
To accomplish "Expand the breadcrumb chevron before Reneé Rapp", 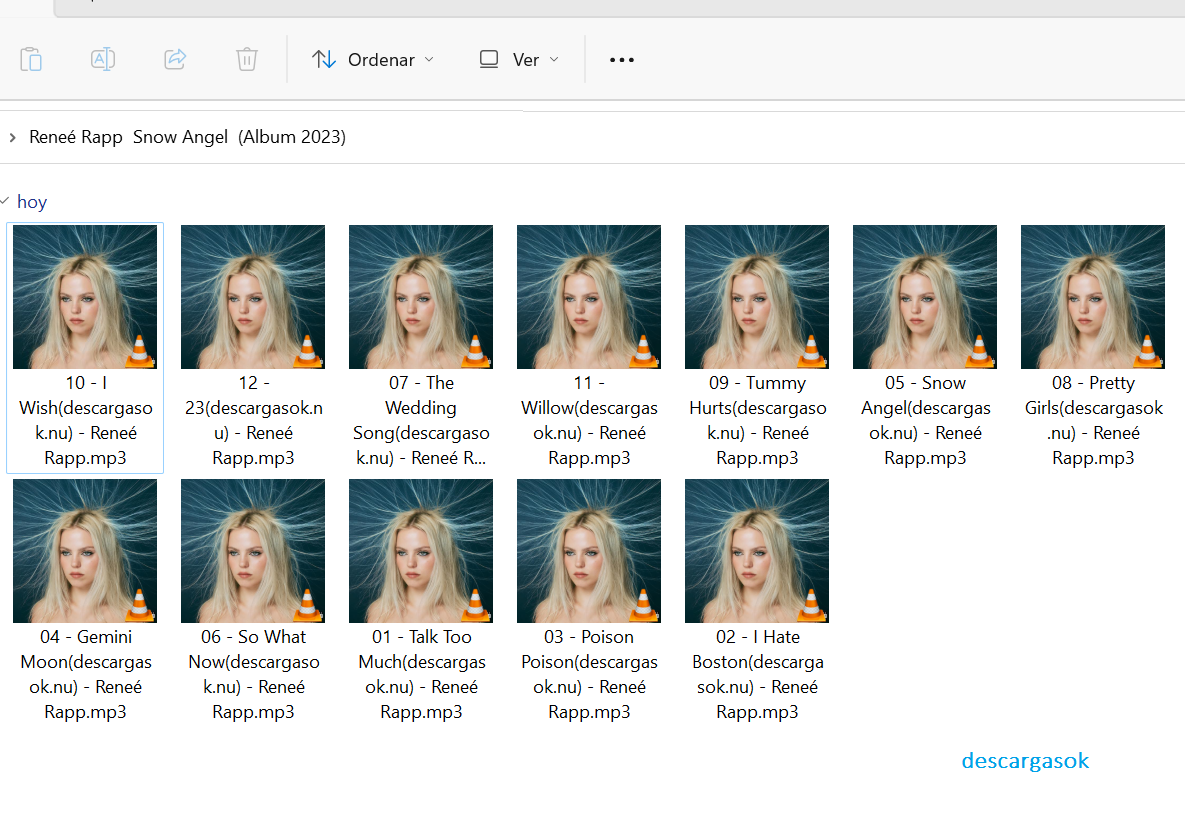I will tap(12, 138).
